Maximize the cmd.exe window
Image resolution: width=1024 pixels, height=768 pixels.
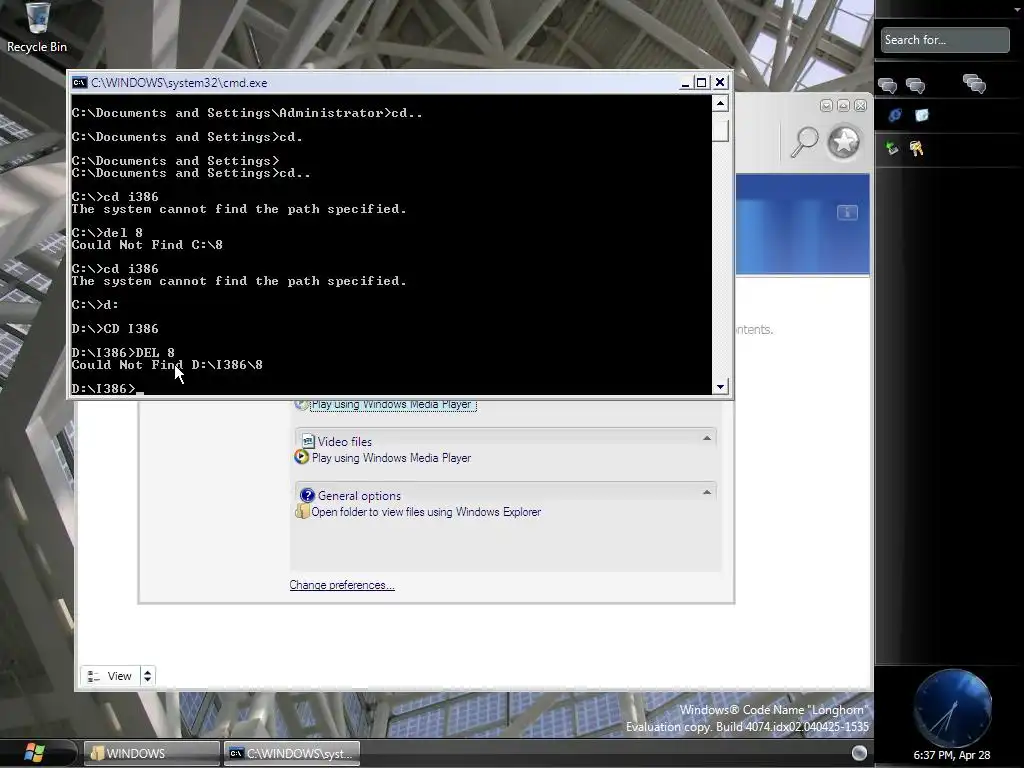coord(701,83)
